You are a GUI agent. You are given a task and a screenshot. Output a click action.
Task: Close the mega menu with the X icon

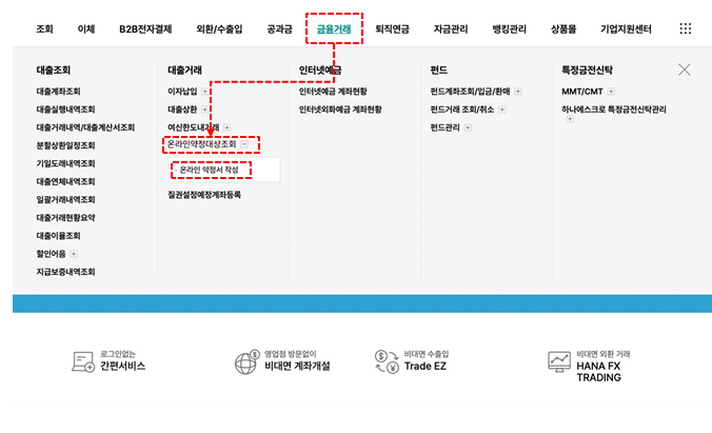click(684, 70)
